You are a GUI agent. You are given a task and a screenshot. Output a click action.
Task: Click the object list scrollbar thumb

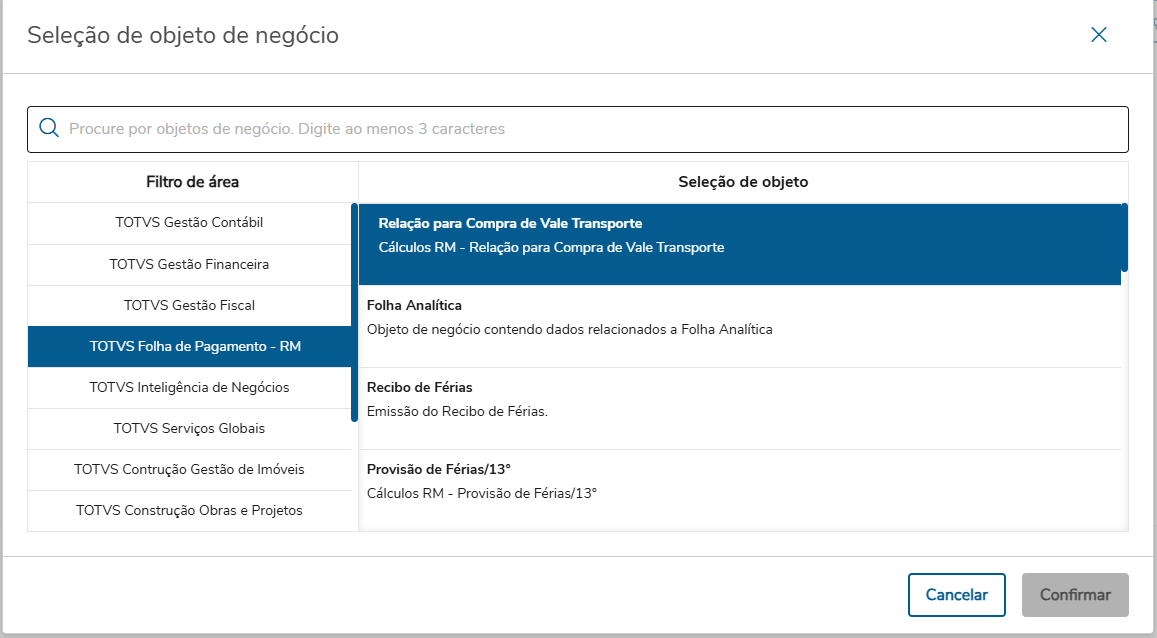coord(1125,237)
